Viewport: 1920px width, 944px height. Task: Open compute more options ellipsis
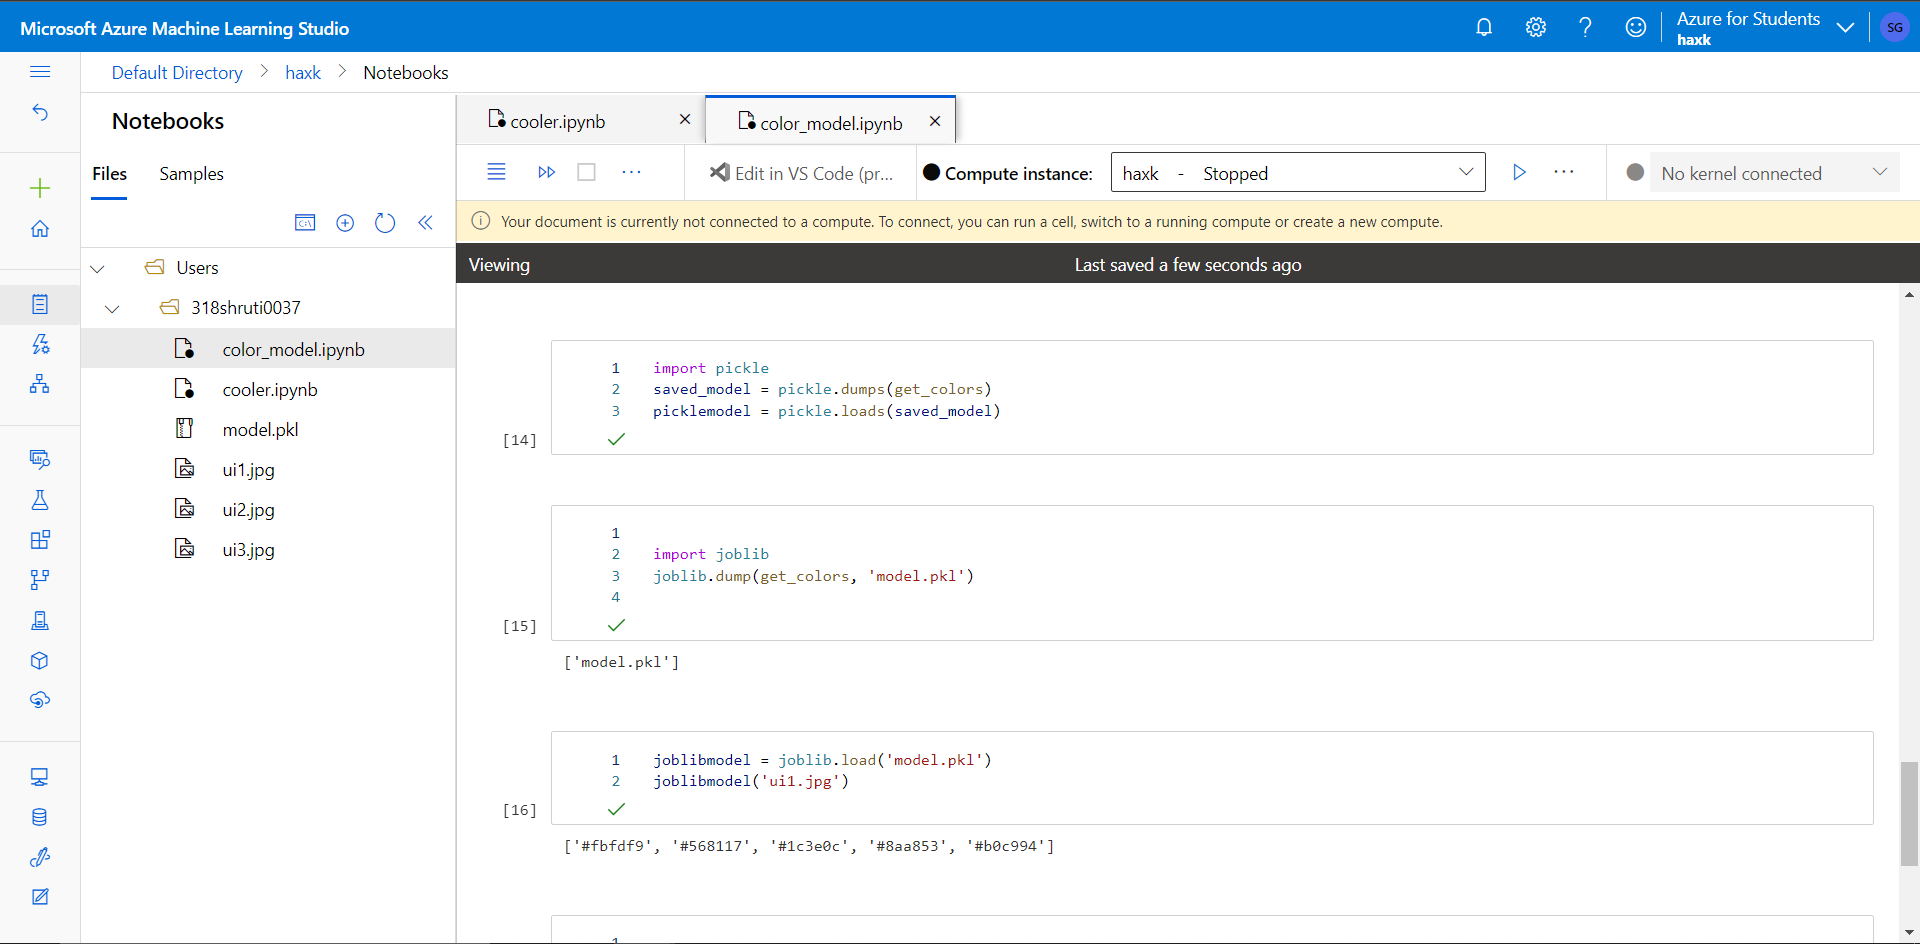pyautogui.click(x=1564, y=172)
